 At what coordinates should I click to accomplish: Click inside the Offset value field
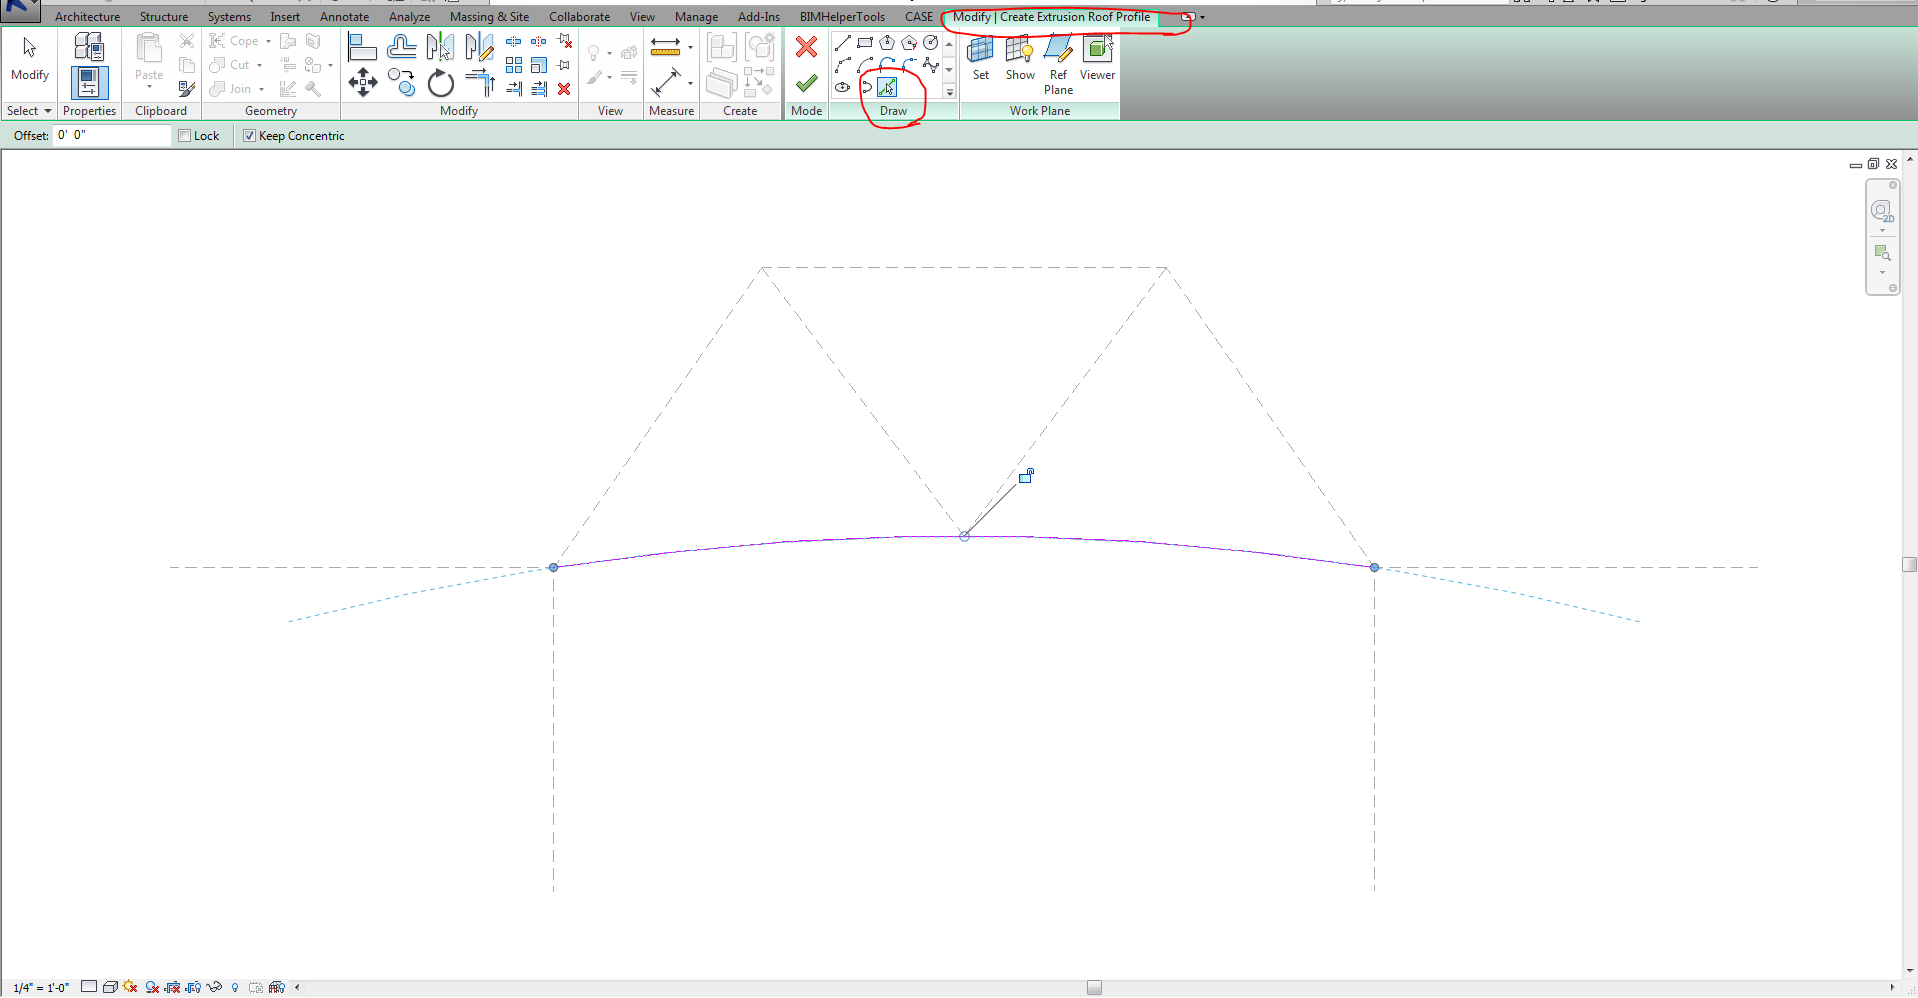110,135
